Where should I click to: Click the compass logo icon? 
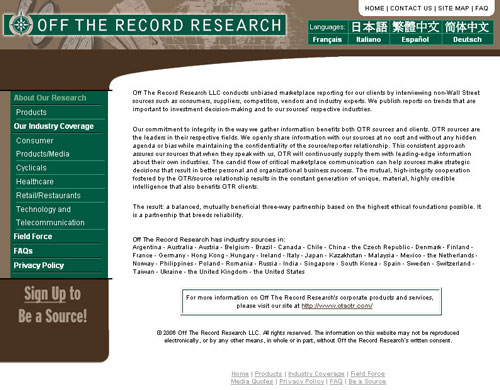(21, 25)
